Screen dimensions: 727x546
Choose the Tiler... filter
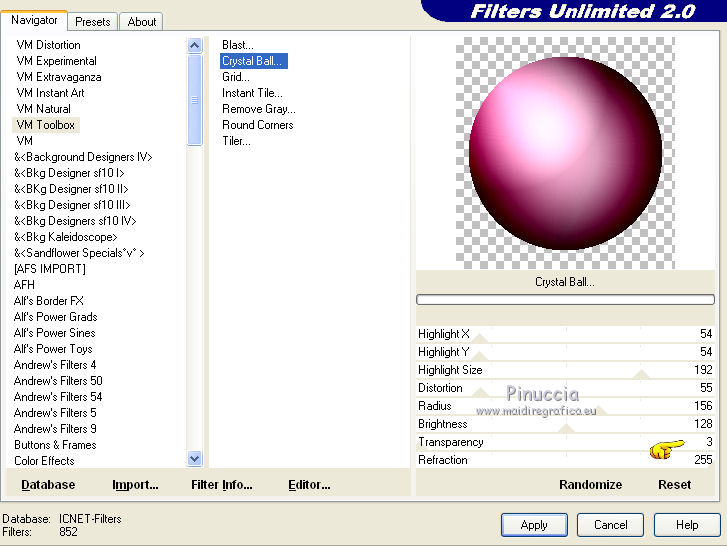pos(236,141)
